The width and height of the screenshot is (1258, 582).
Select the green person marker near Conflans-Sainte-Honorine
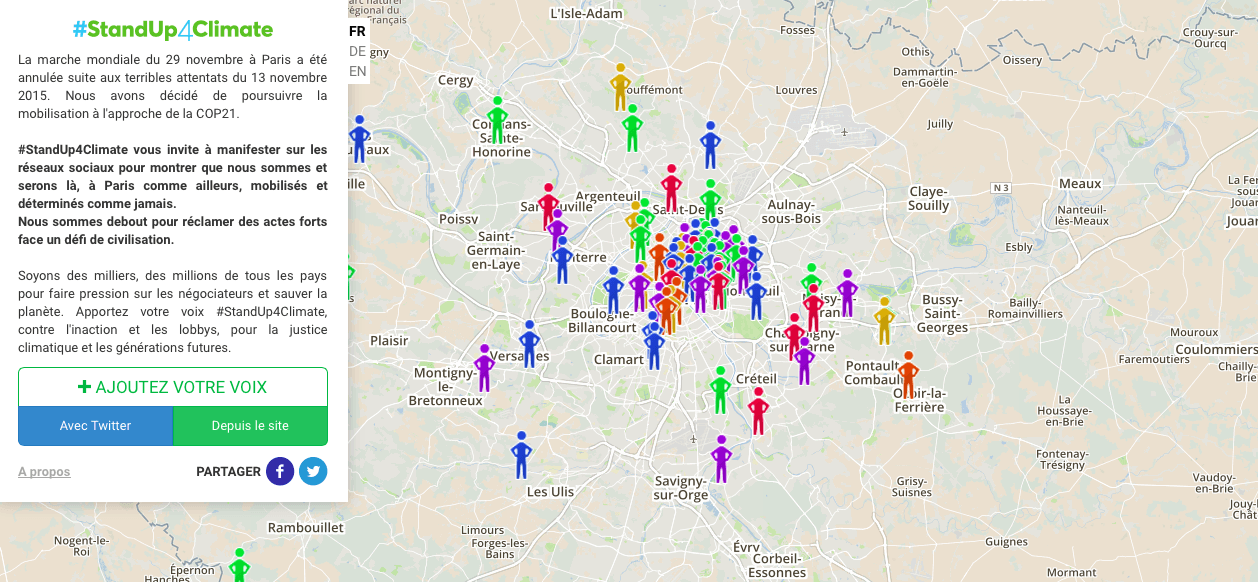point(497,119)
